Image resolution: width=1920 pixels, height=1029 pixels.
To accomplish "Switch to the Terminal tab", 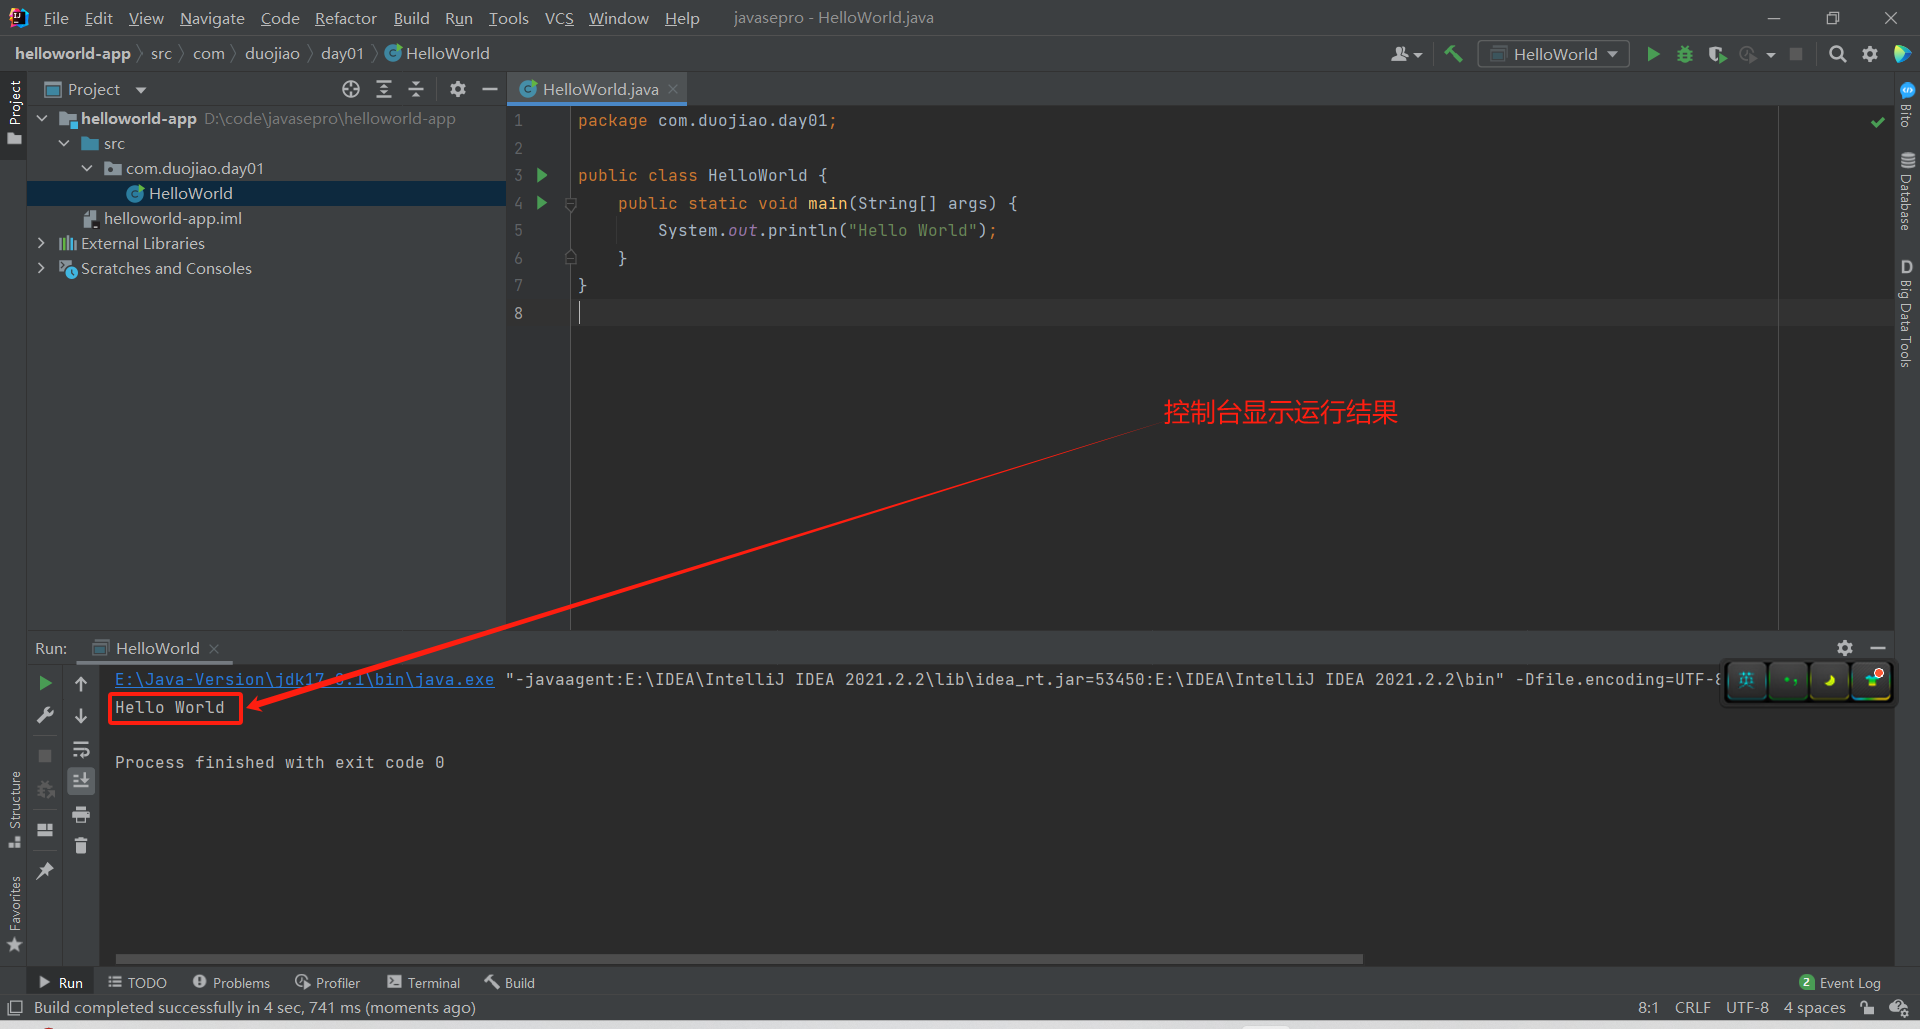I will [x=423, y=983].
